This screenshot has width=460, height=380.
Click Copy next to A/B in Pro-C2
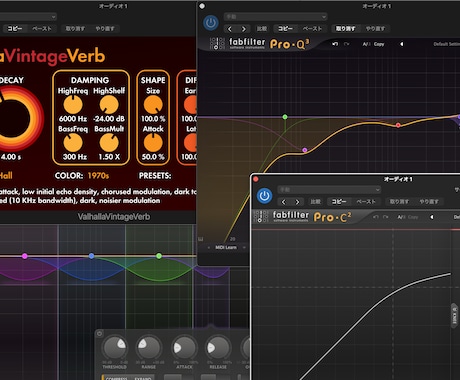[x=413, y=217]
